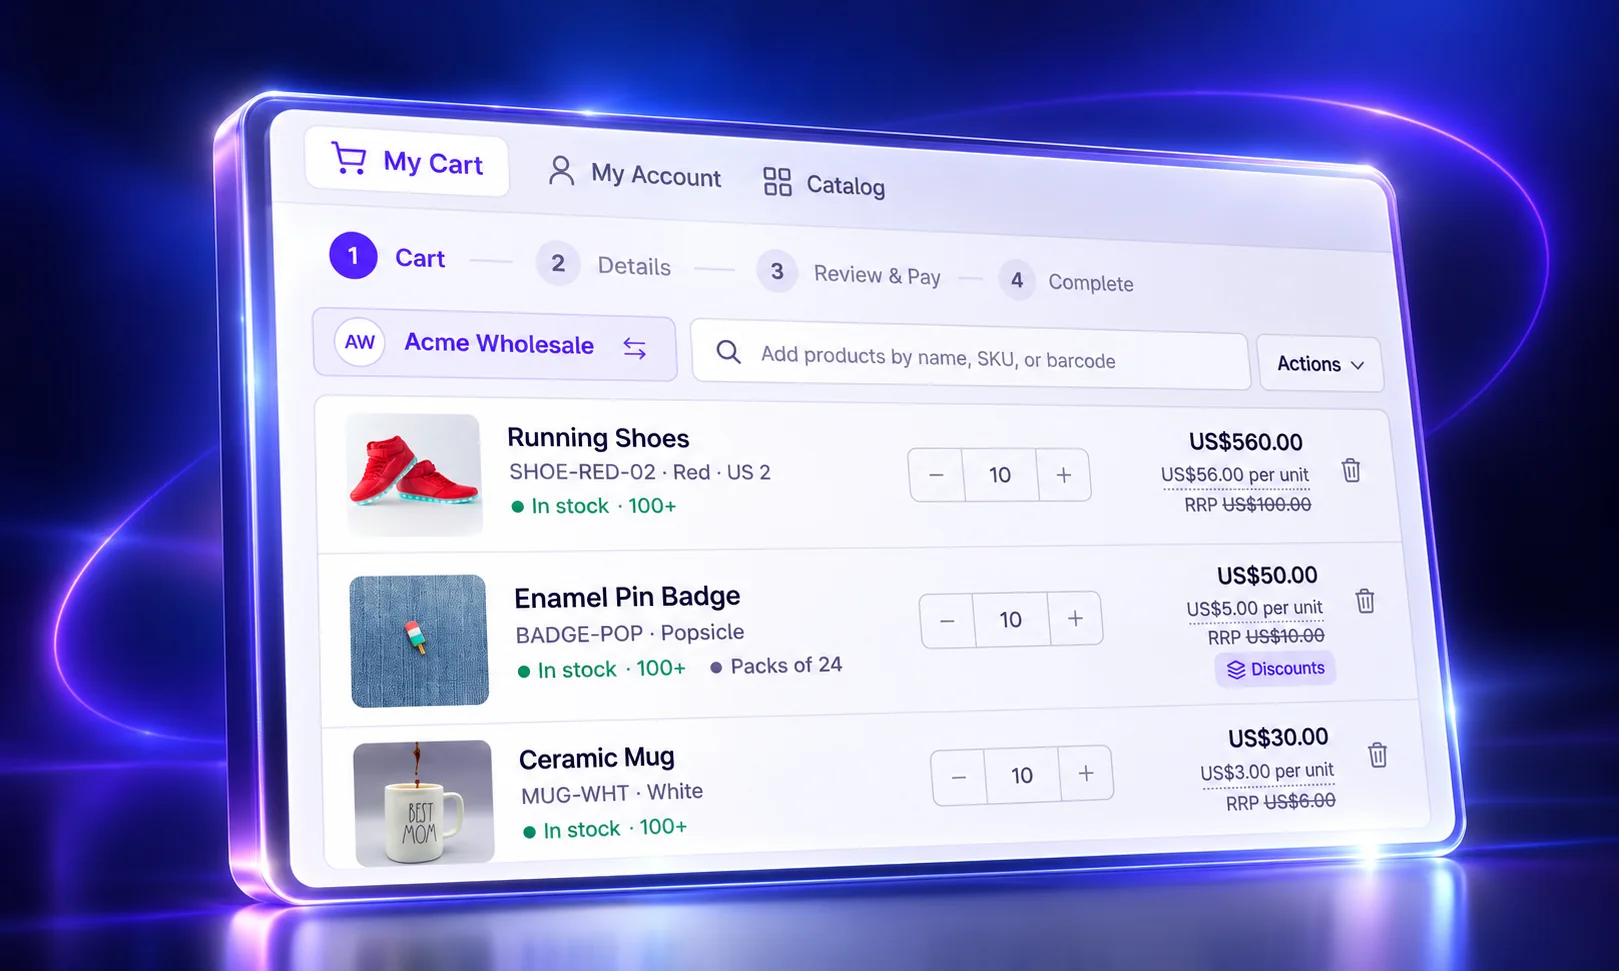The height and width of the screenshot is (971, 1619).
Task: Click the Discounts button
Action: 1276,669
